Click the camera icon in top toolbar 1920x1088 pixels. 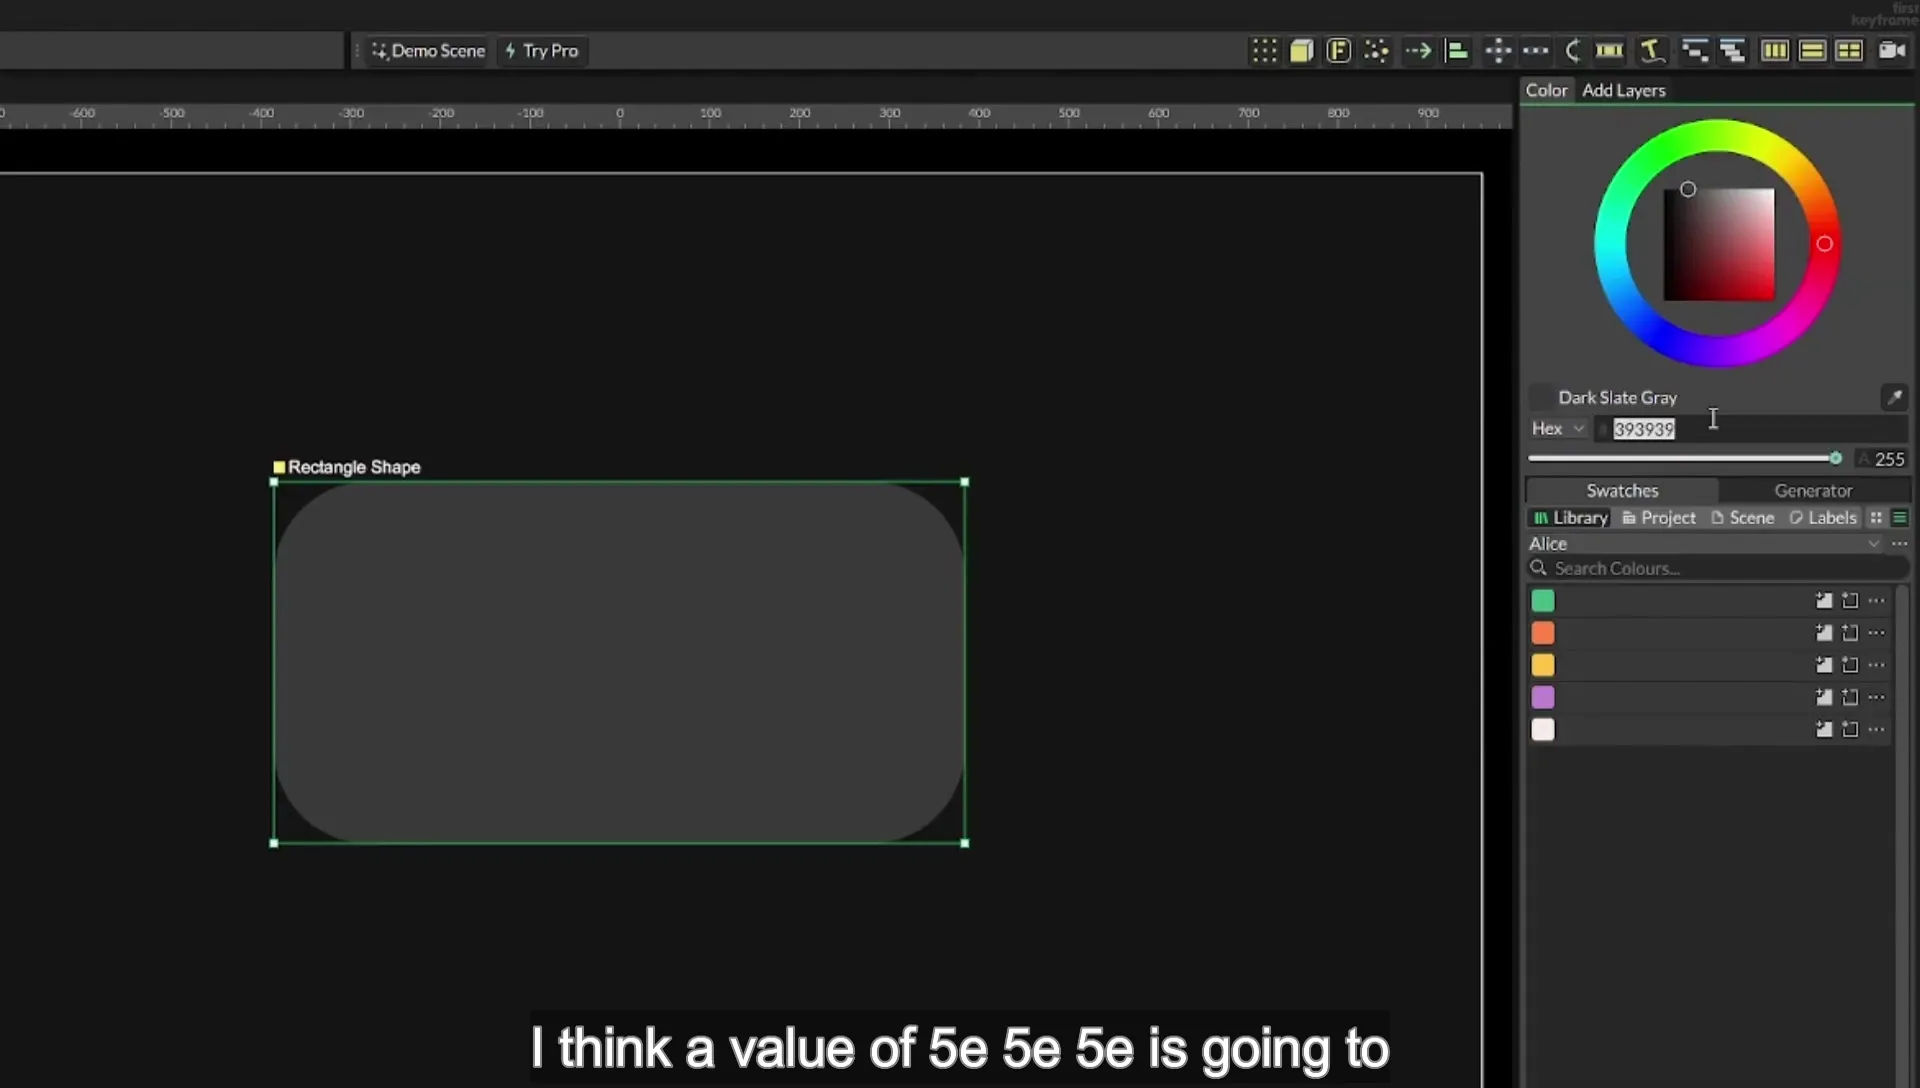click(x=1892, y=50)
